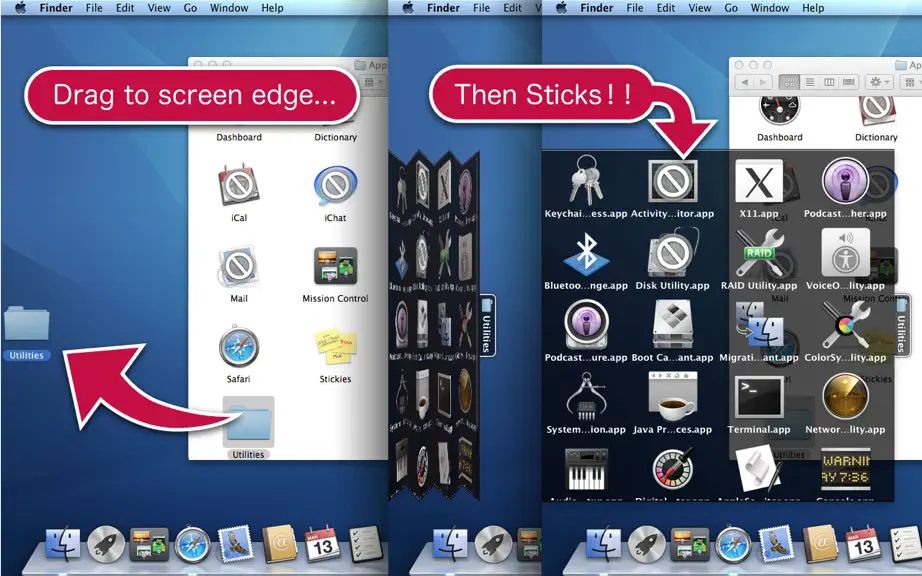The height and width of the screenshot is (576, 922).
Task: Launch Terminal.app from the Utilities panel
Action: [759, 397]
